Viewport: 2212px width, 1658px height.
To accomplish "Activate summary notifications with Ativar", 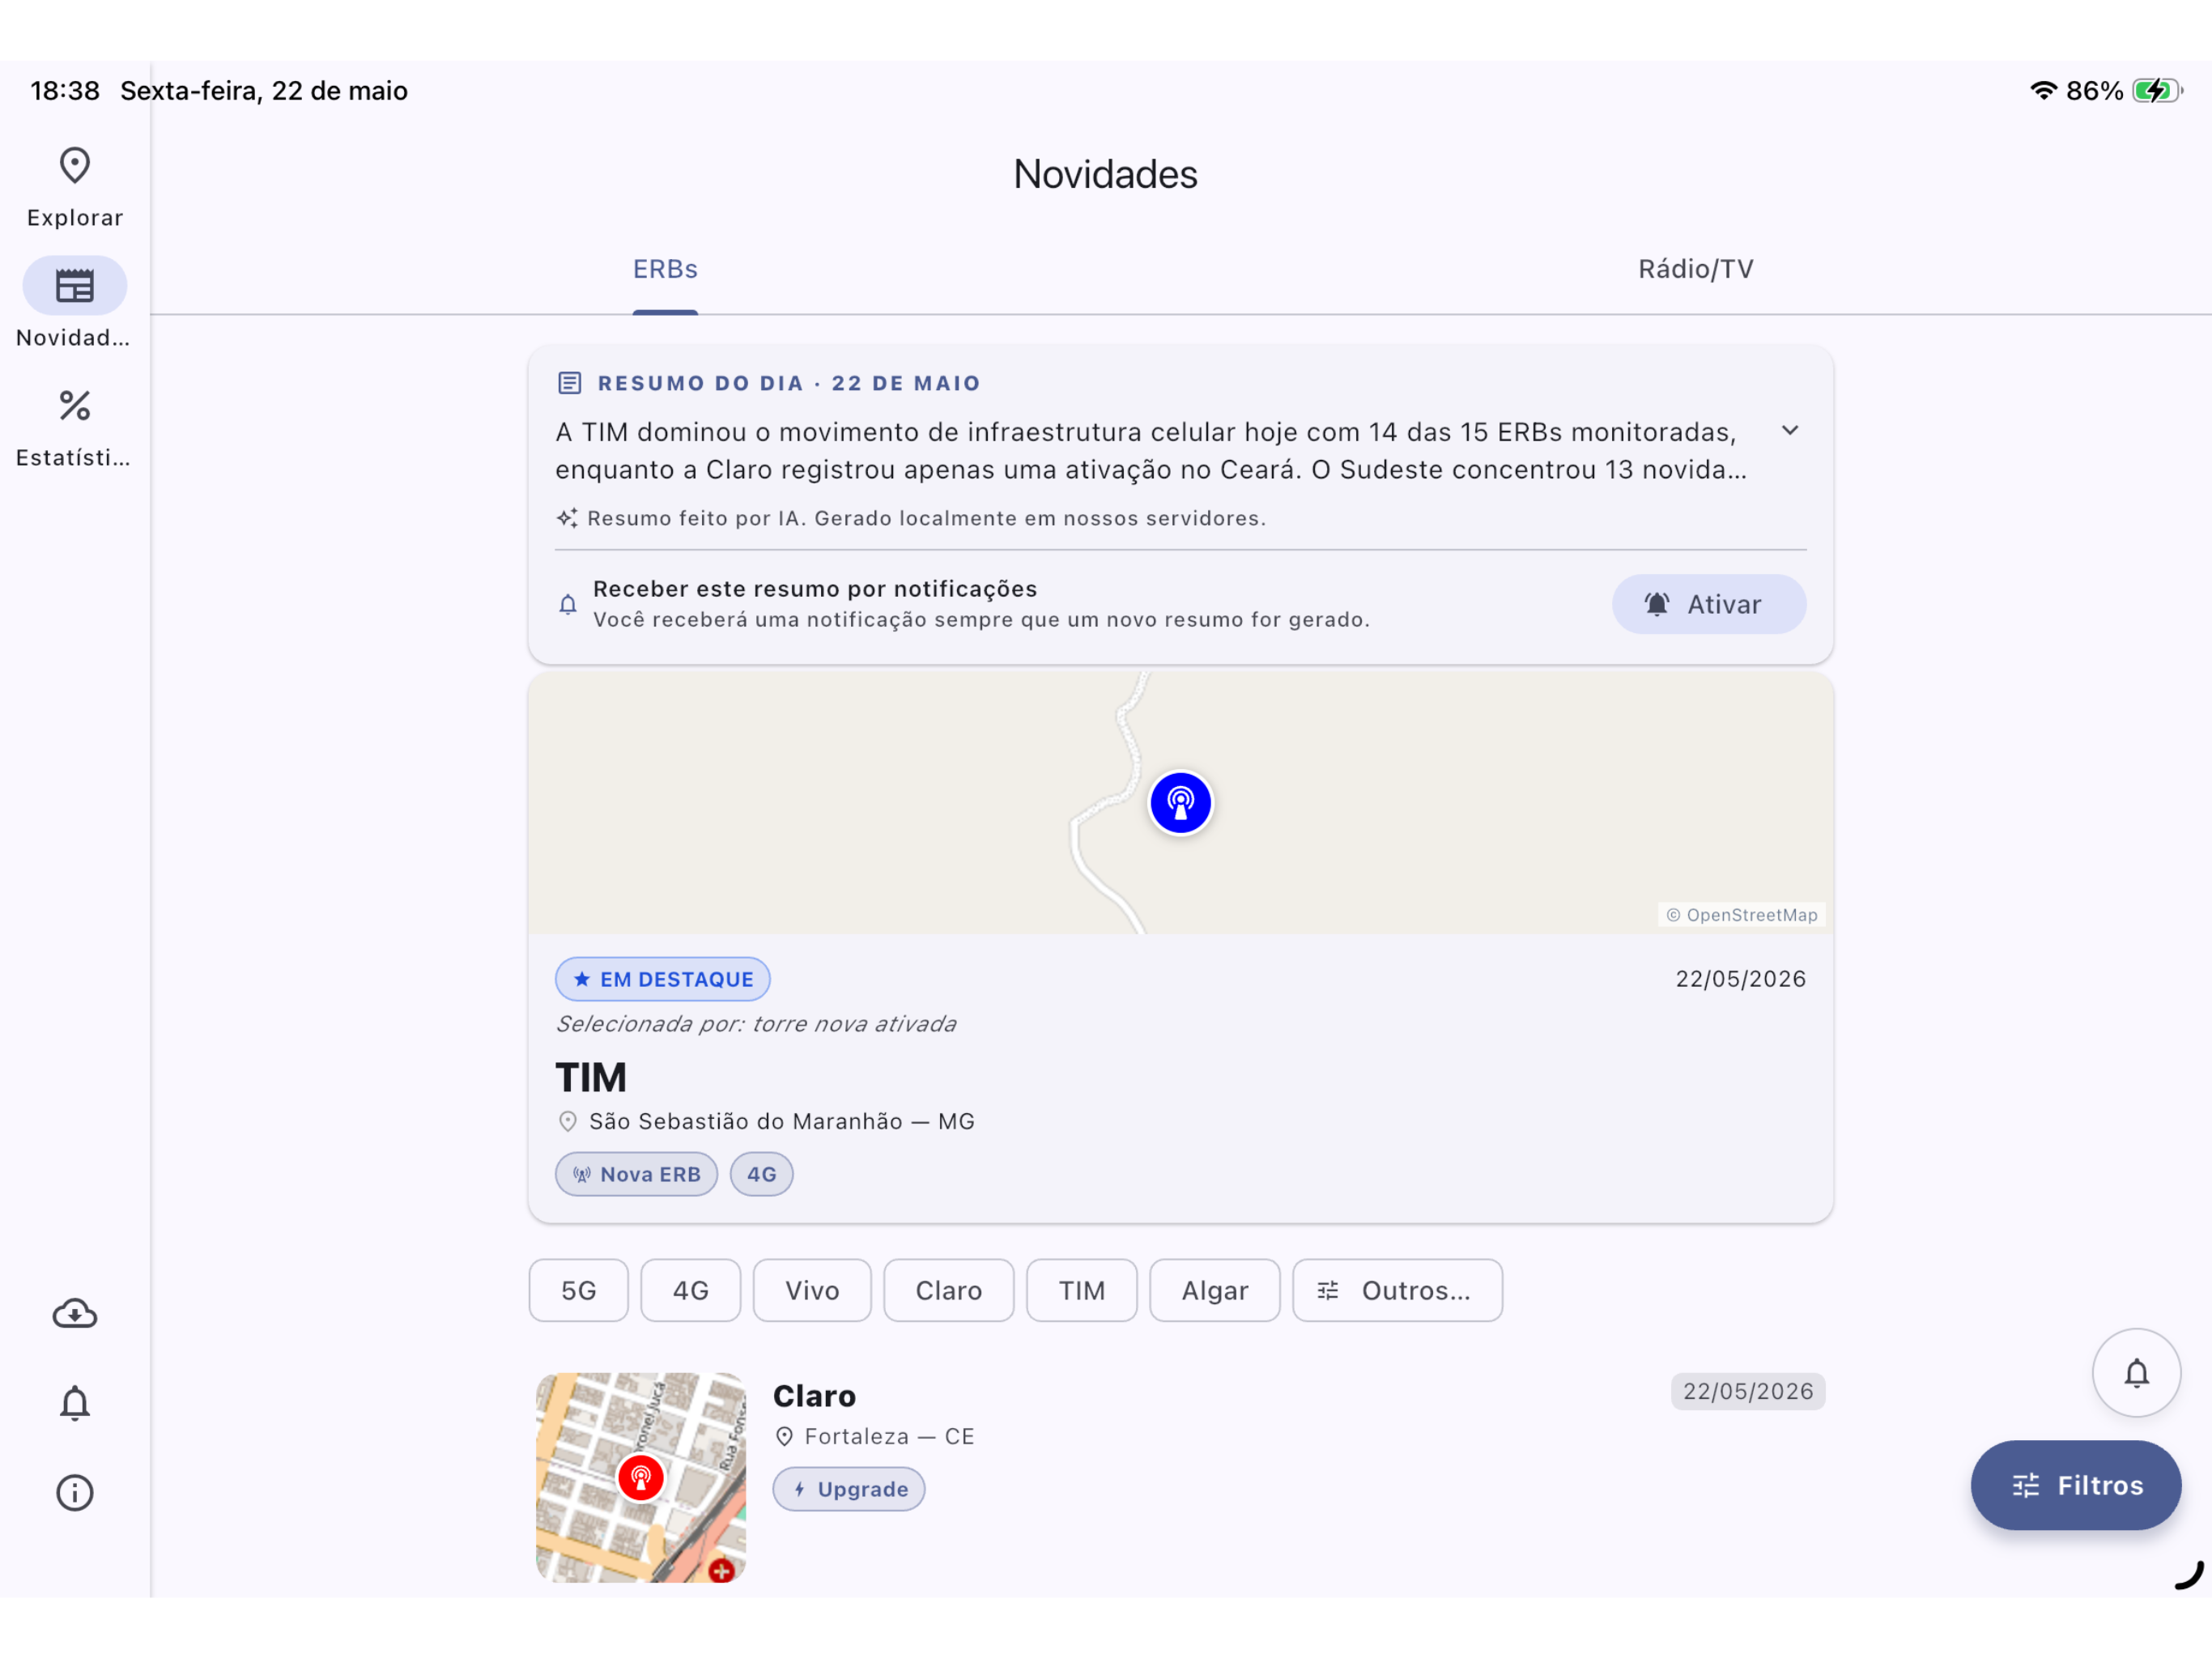I will (1709, 604).
